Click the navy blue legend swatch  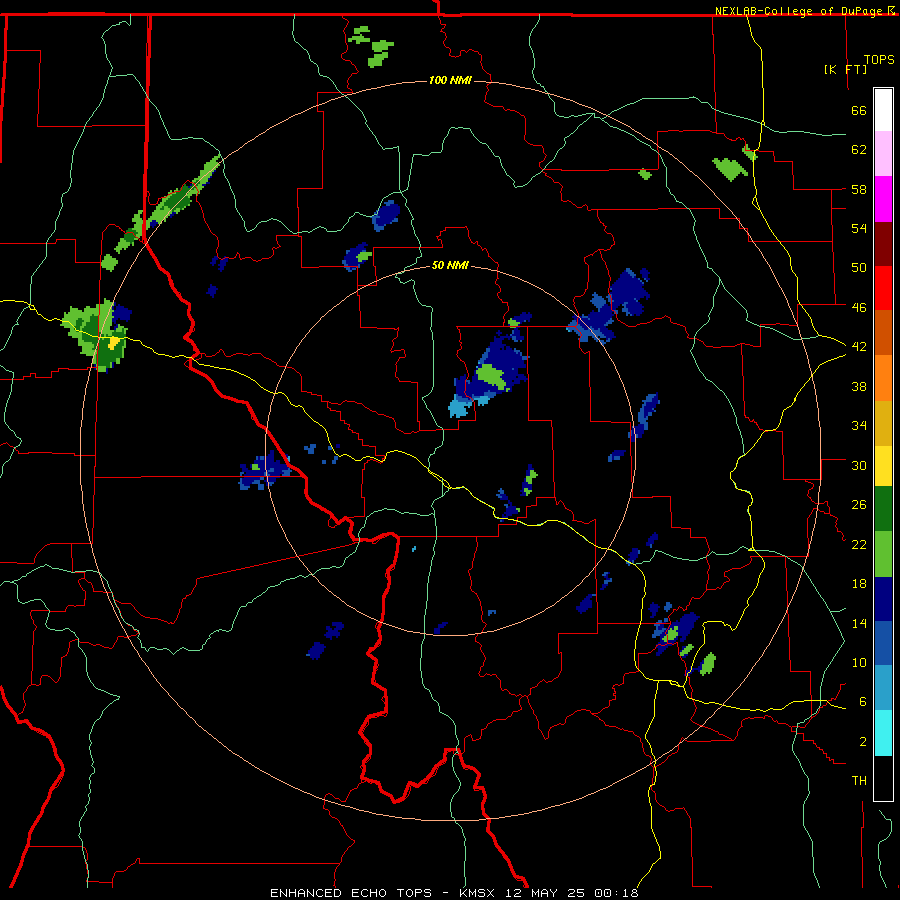[x=883, y=599]
